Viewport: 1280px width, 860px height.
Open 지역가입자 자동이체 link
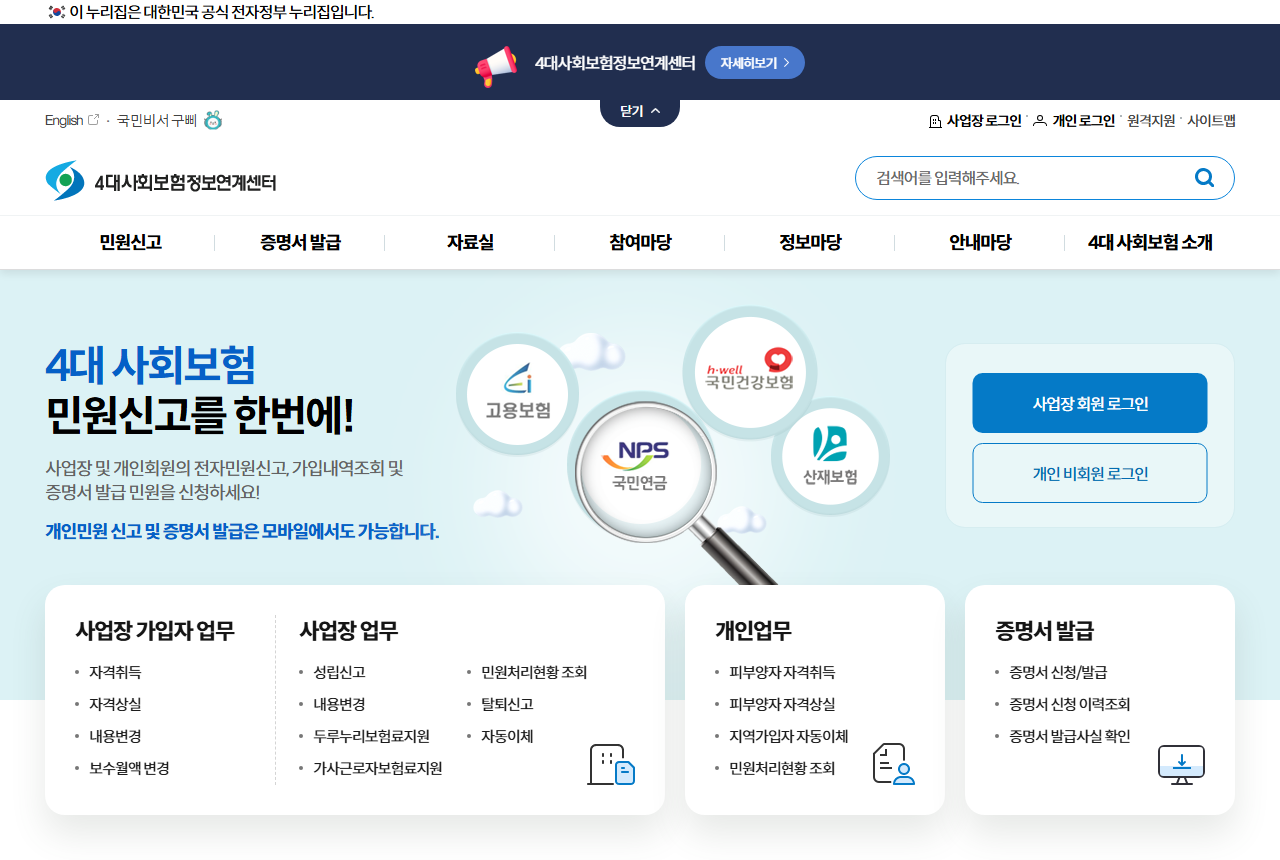[x=788, y=736]
